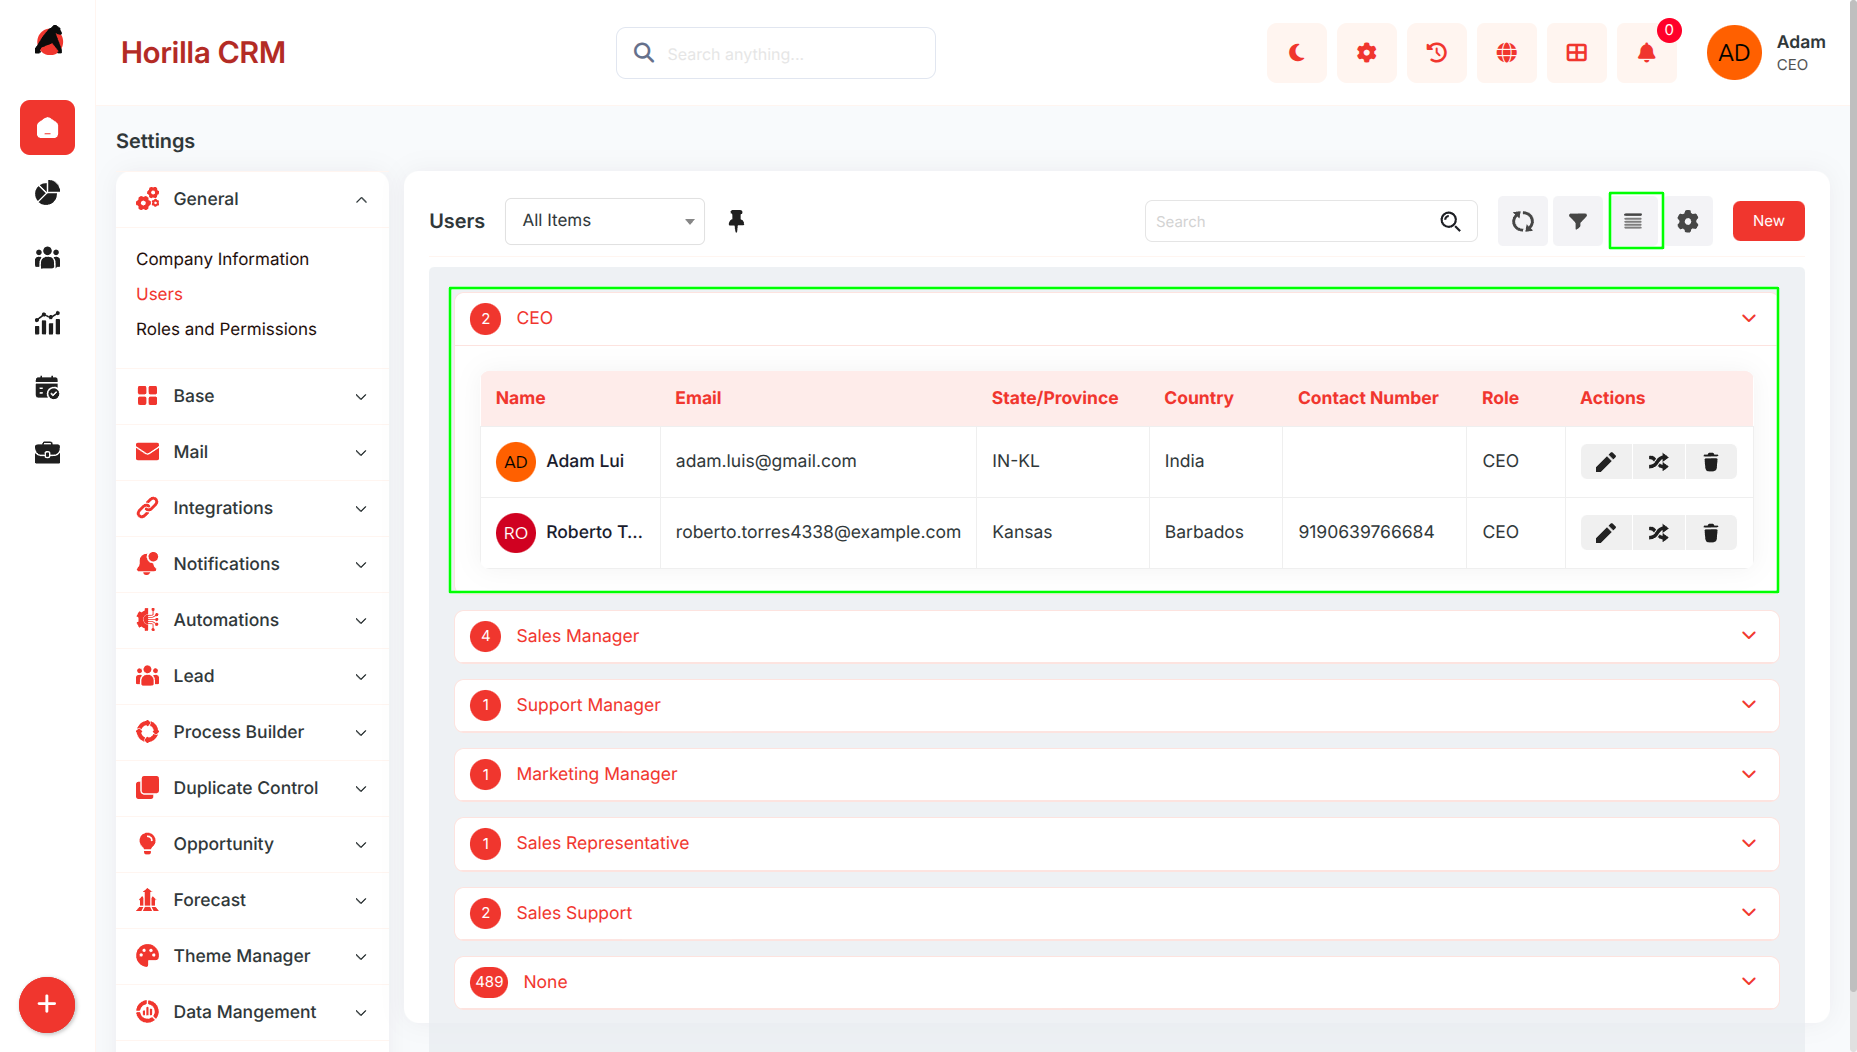Screen dimensions: 1857x1052
Task: Edit Adam Lui with pencil icon
Action: coord(1606,462)
